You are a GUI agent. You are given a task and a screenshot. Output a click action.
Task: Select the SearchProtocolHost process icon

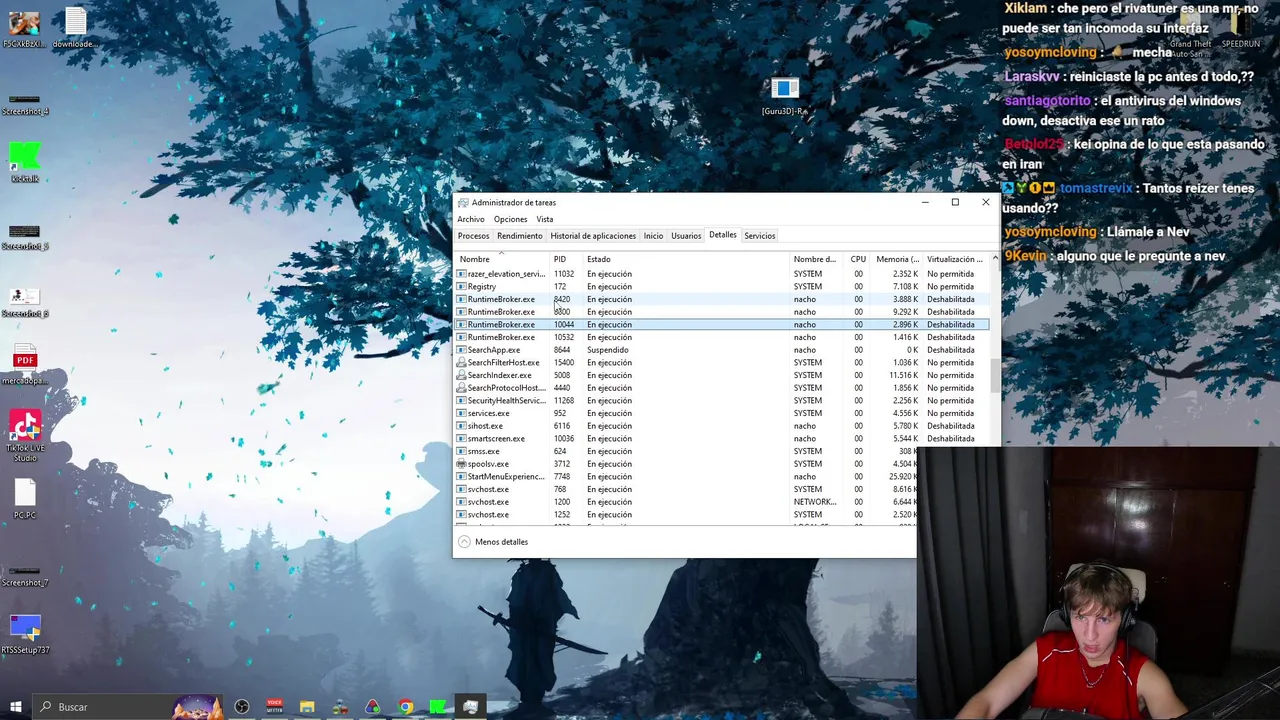461,388
